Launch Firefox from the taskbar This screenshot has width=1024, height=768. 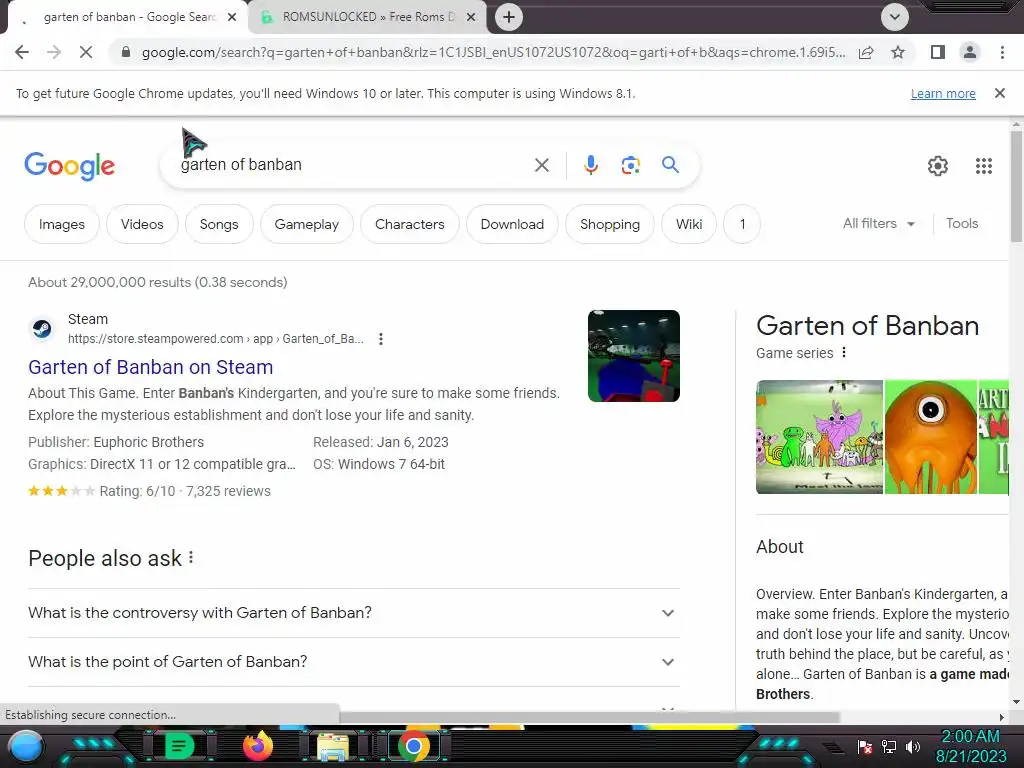[257, 746]
